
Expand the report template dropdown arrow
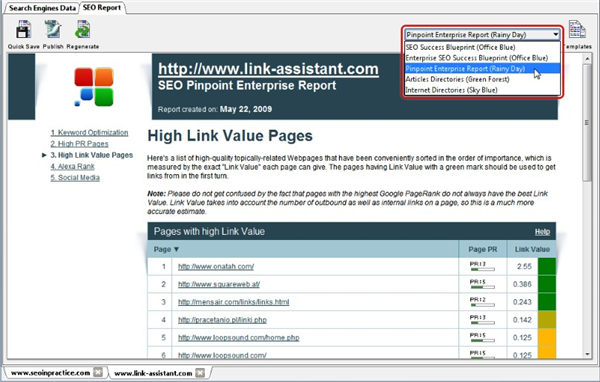[x=555, y=35]
